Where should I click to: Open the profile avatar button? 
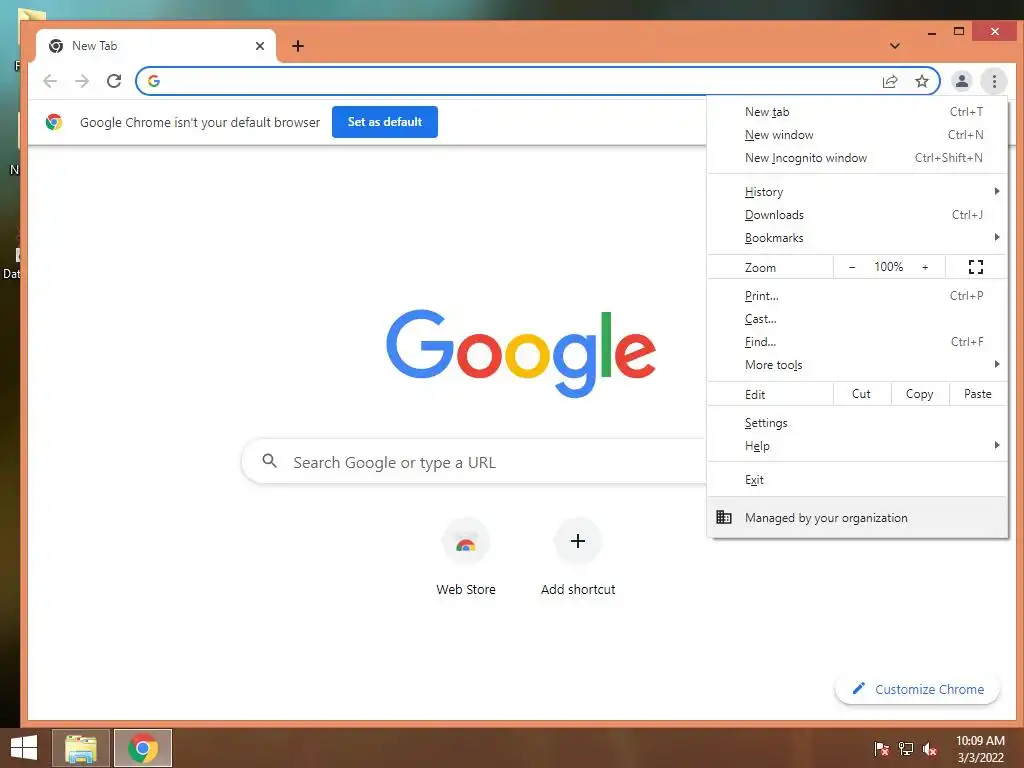point(961,81)
